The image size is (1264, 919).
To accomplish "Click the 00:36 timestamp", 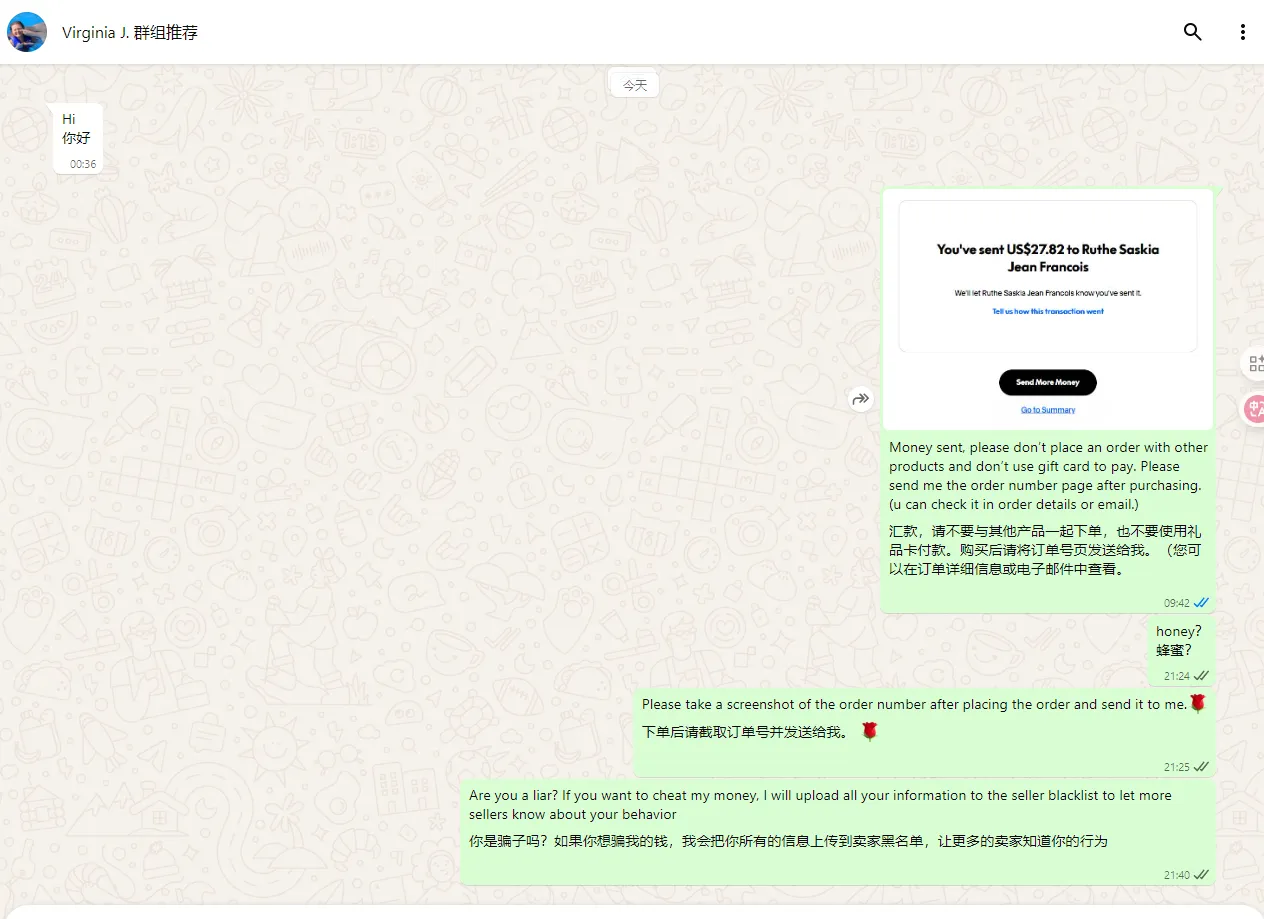I will (83, 164).
